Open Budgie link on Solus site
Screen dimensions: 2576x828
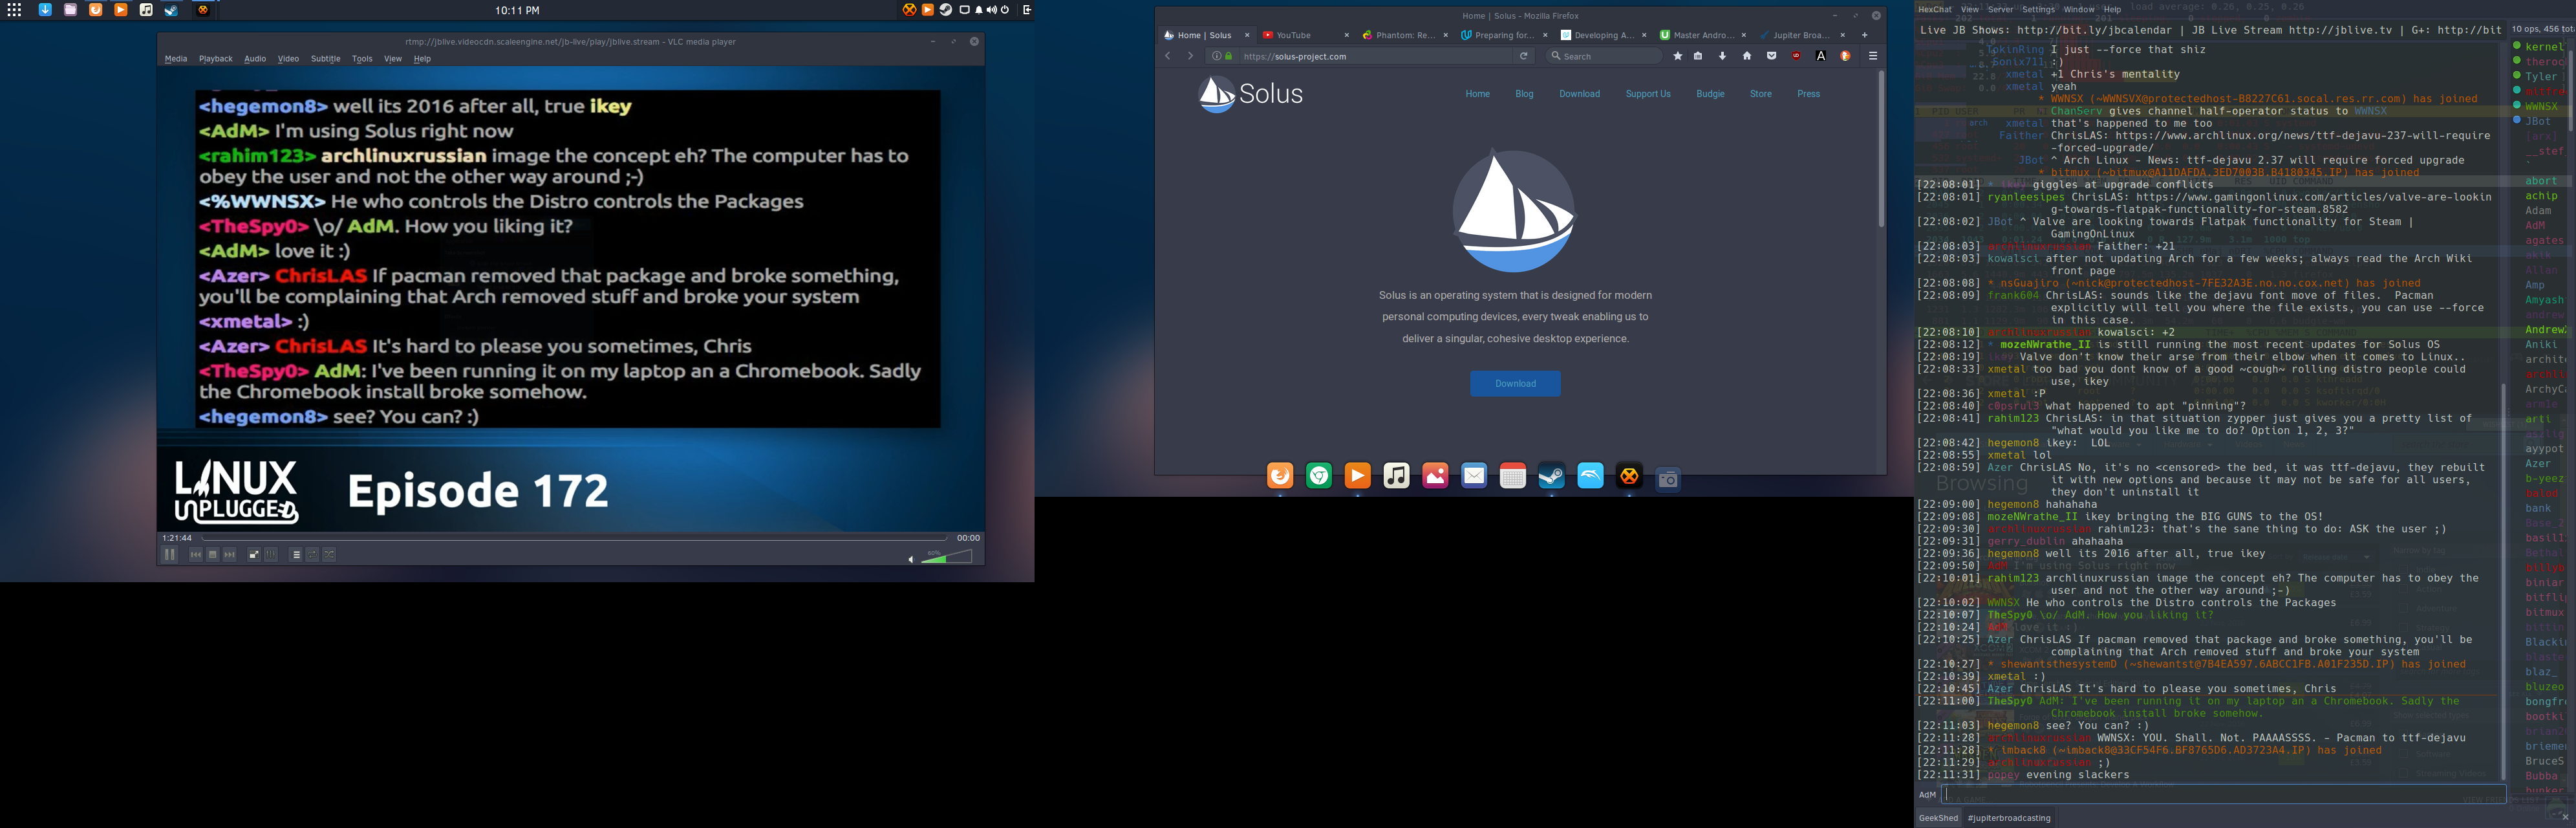click(1710, 94)
